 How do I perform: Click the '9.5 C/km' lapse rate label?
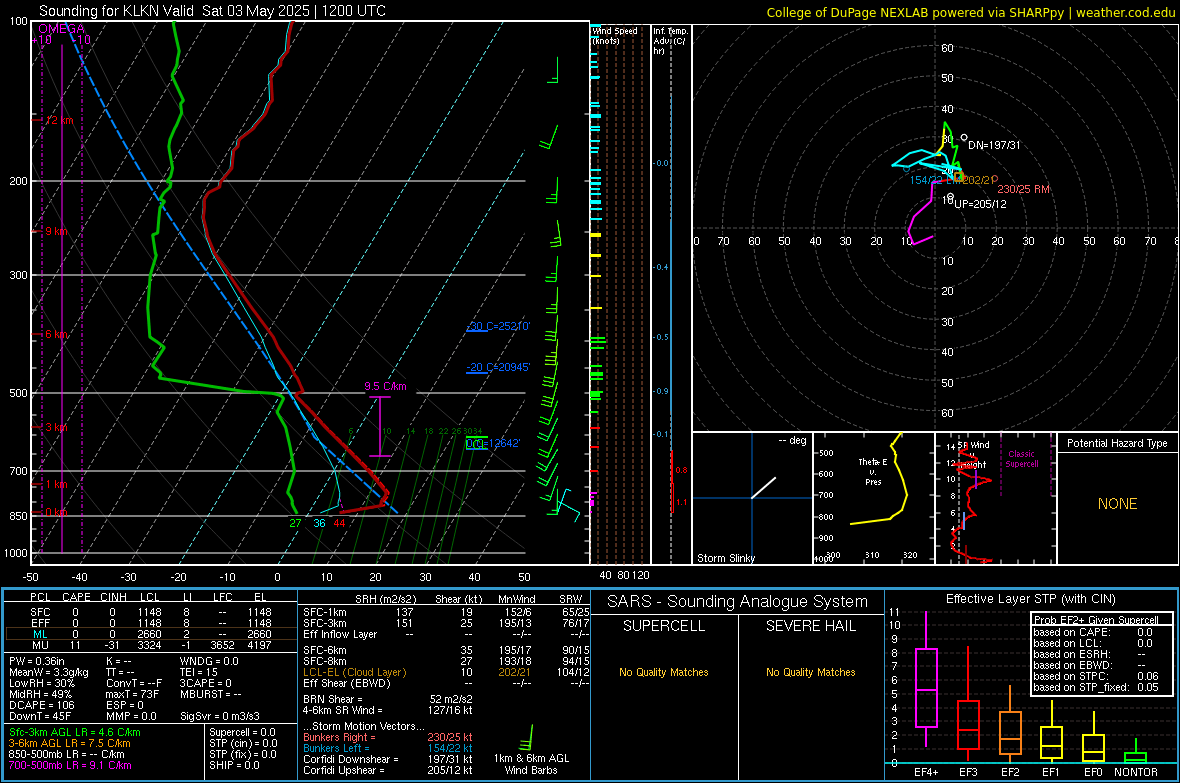[385, 386]
